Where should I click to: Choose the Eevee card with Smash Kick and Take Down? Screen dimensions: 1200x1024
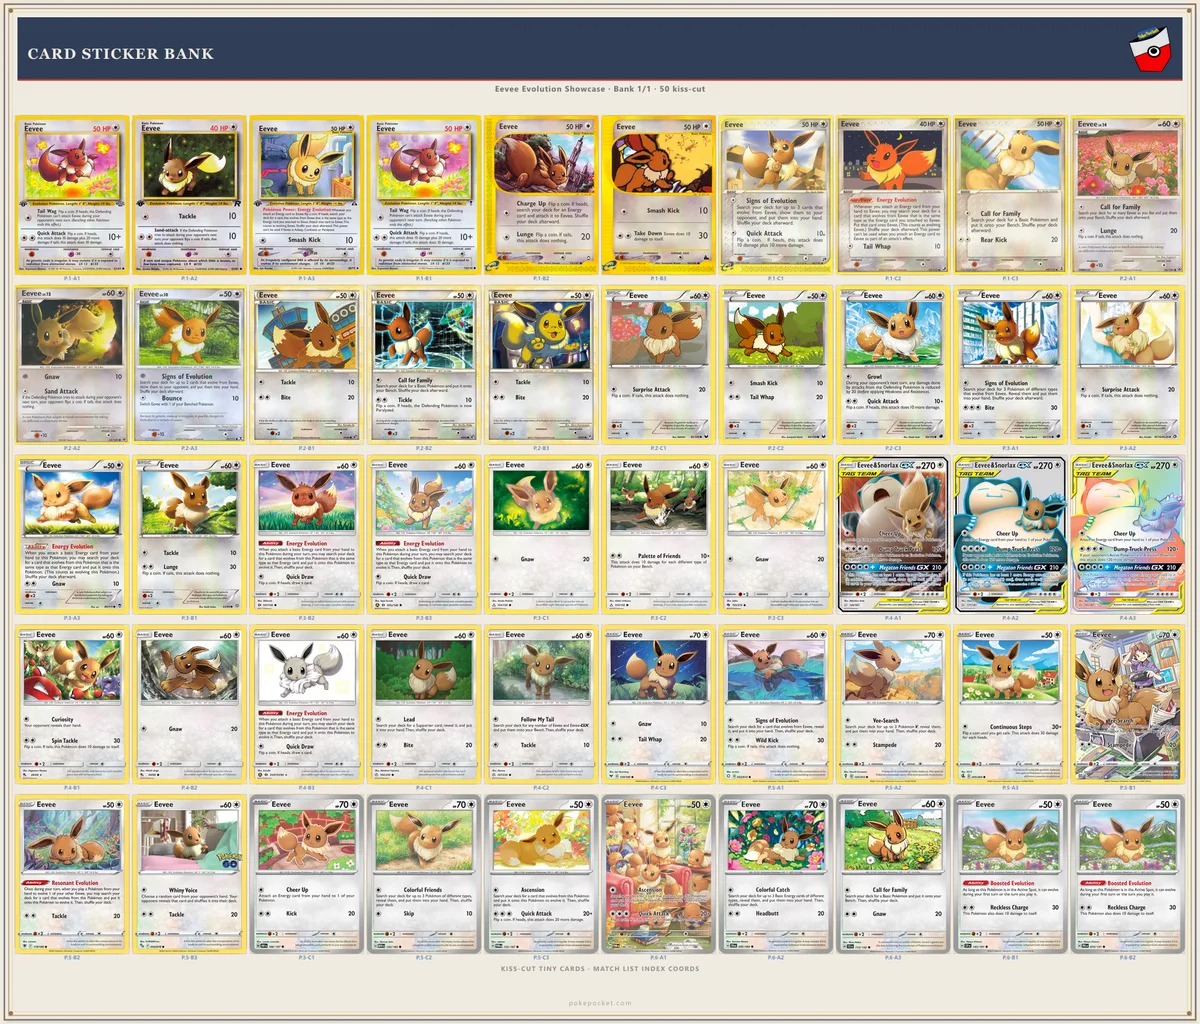[658, 195]
